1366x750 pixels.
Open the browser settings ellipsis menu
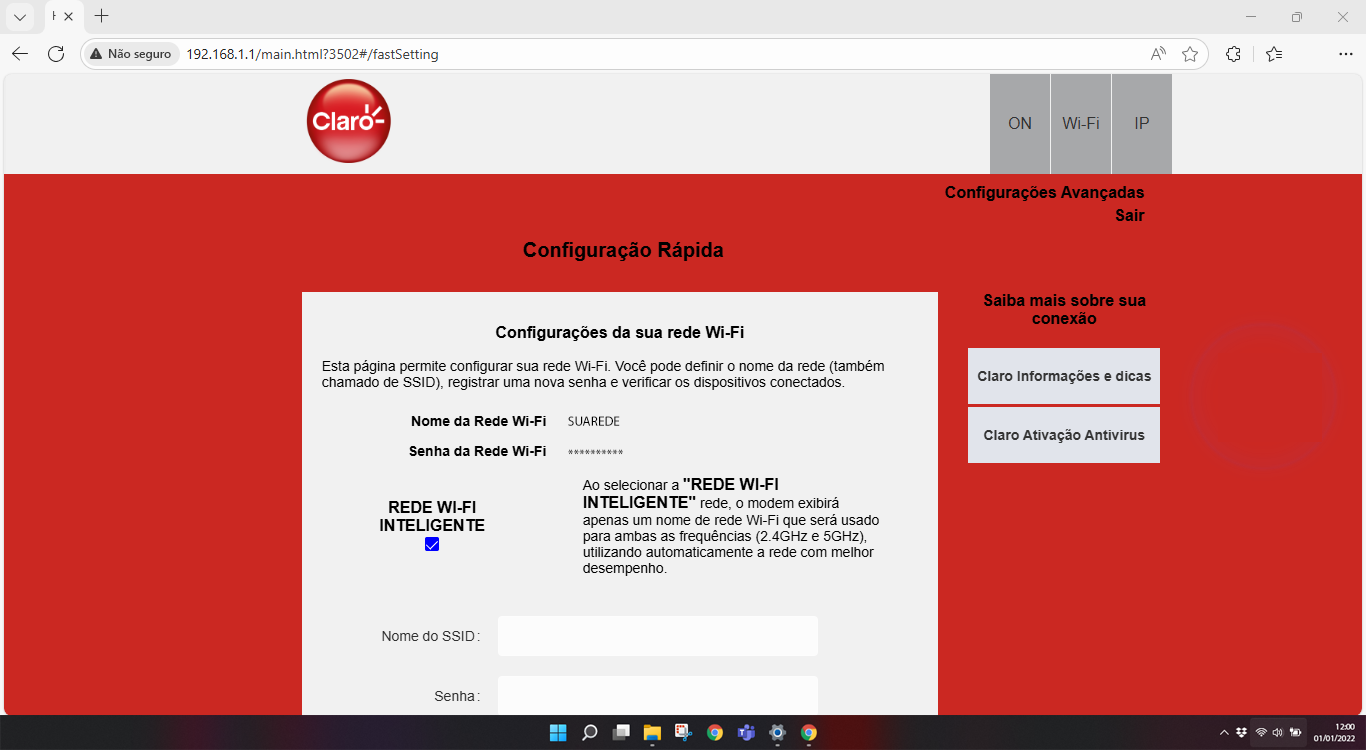(1345, 54)
